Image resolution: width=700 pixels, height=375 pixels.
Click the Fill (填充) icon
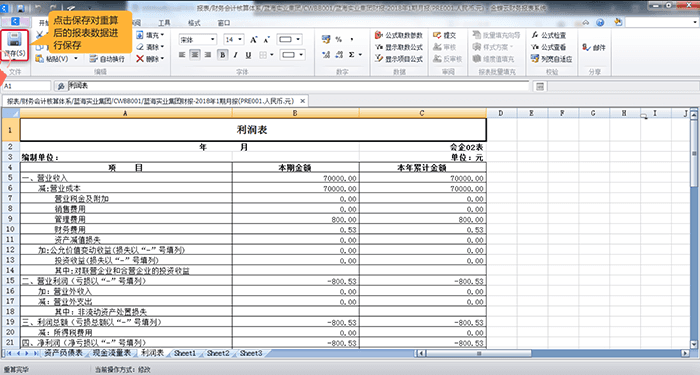pyautogui.click(x=140, y=35)
